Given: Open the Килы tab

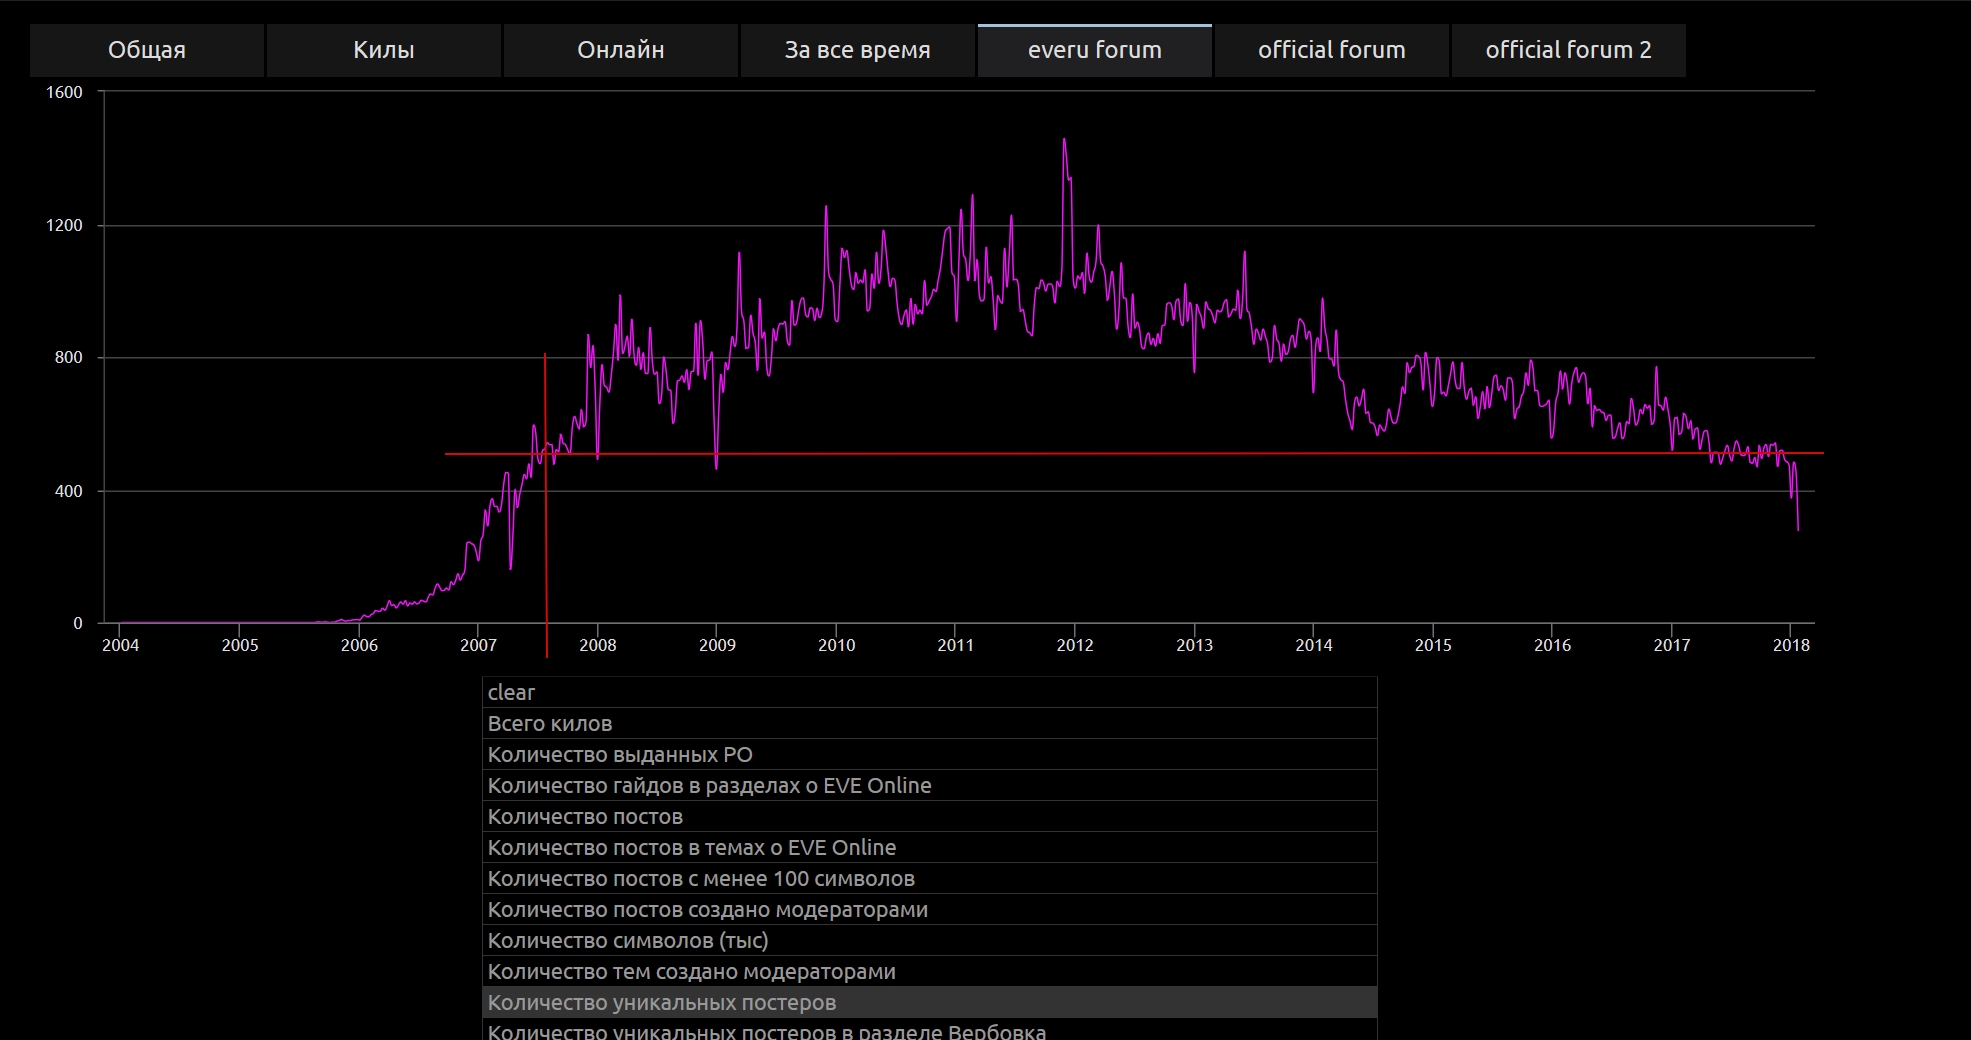Looking at the screenshot, I should 384,50.
